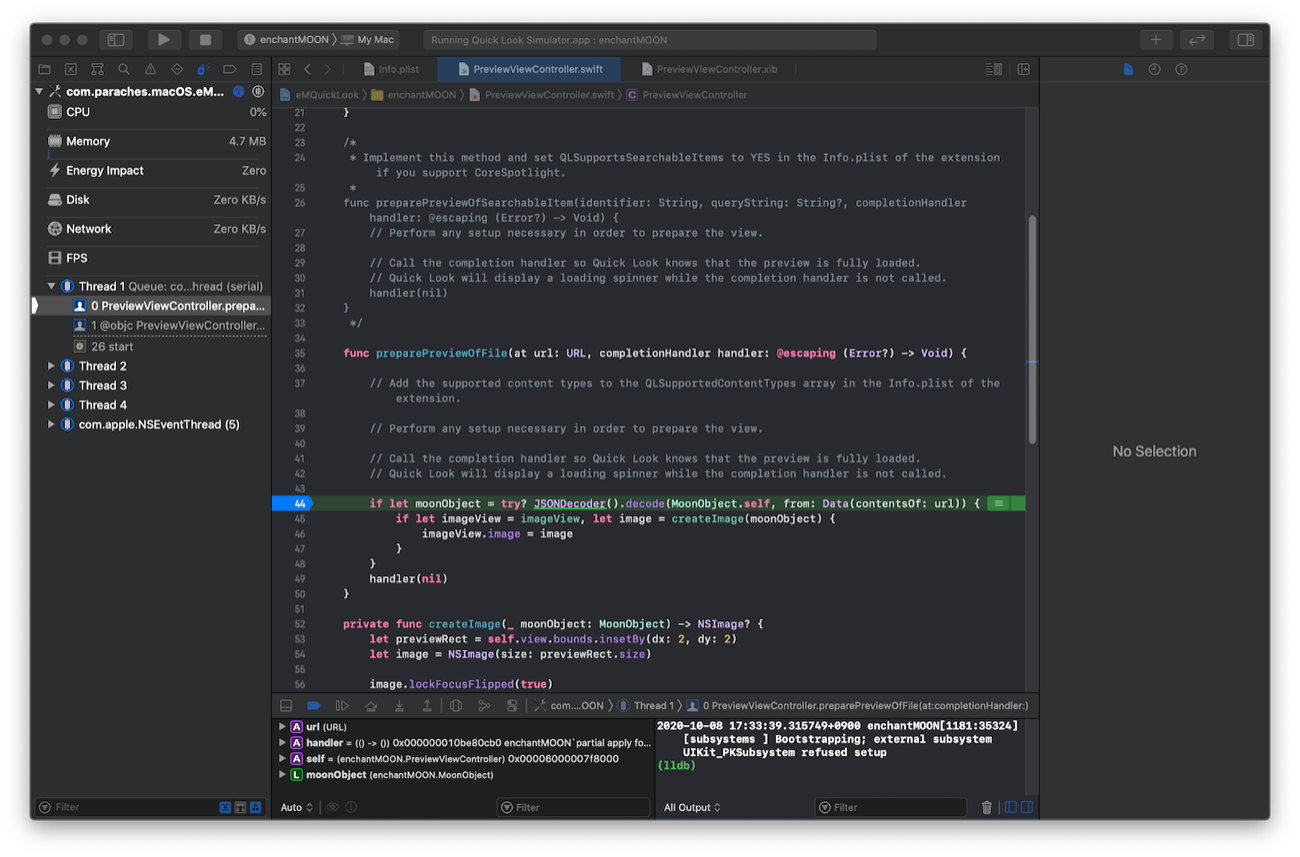Pick the My Mac run destination

[x=368, y=40]
